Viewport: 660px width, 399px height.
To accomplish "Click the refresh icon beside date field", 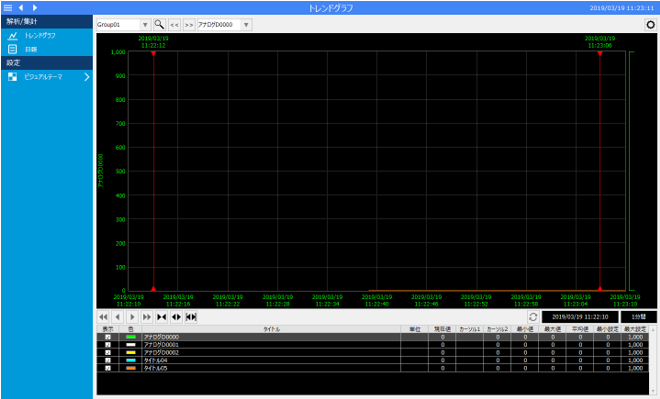I will (533, 317).
